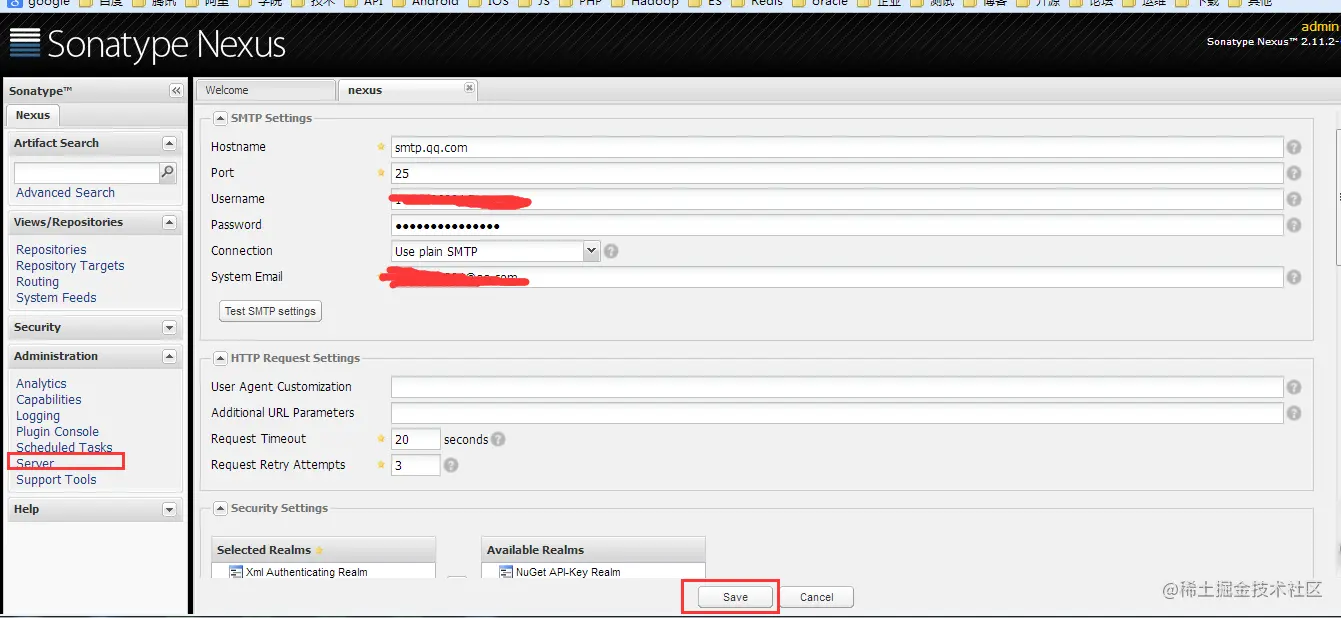This screenshot has height=618, width=1341.
Task: Click Test SMTP settings button
Action: pos(270,311)
